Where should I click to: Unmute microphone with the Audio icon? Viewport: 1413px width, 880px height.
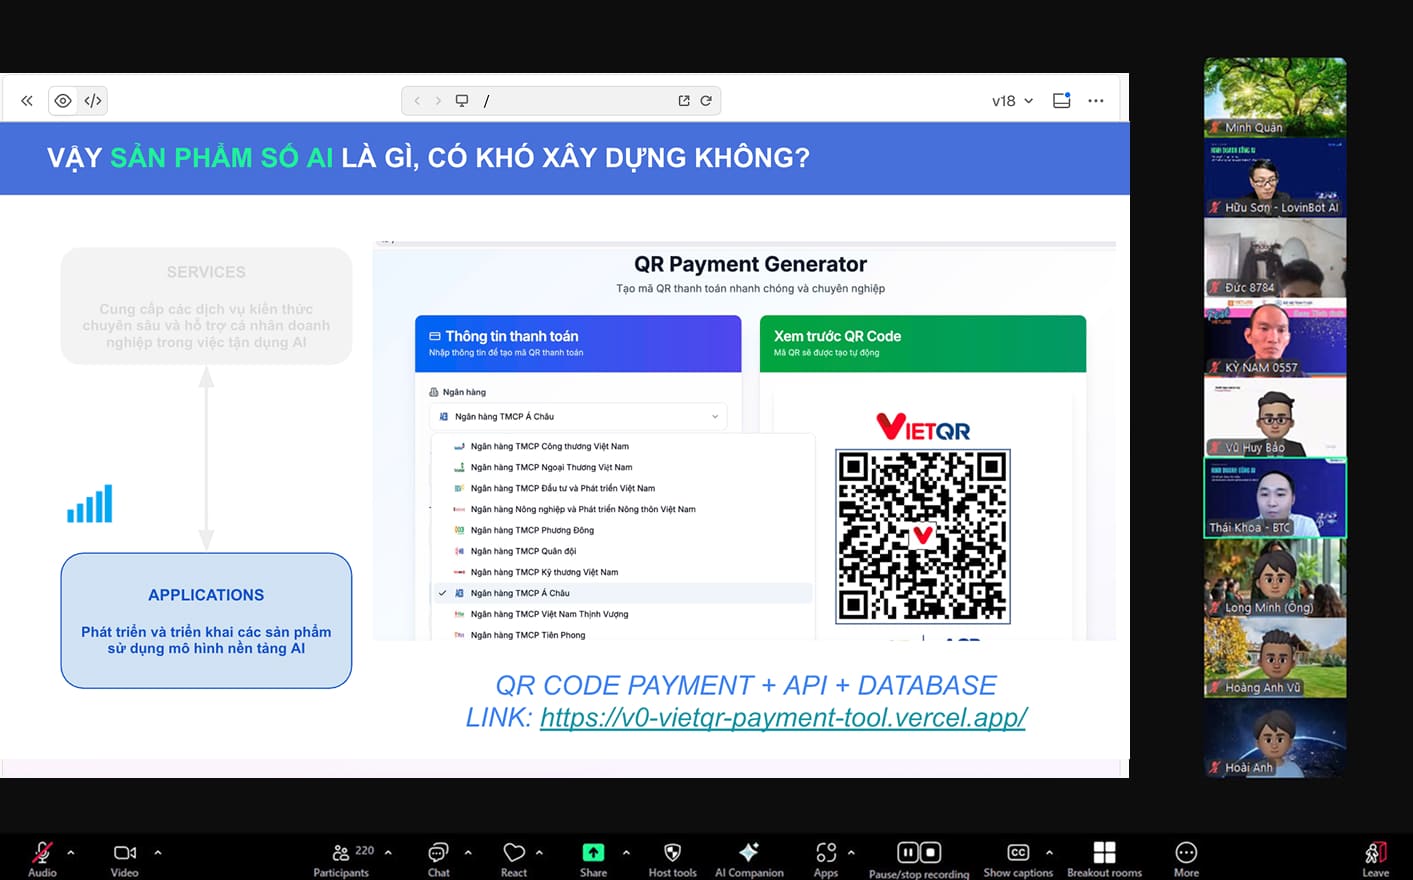[42, 853]
